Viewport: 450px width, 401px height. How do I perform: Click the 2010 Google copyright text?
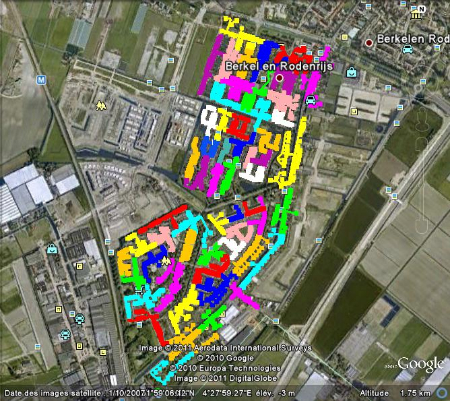coord(226,358)
